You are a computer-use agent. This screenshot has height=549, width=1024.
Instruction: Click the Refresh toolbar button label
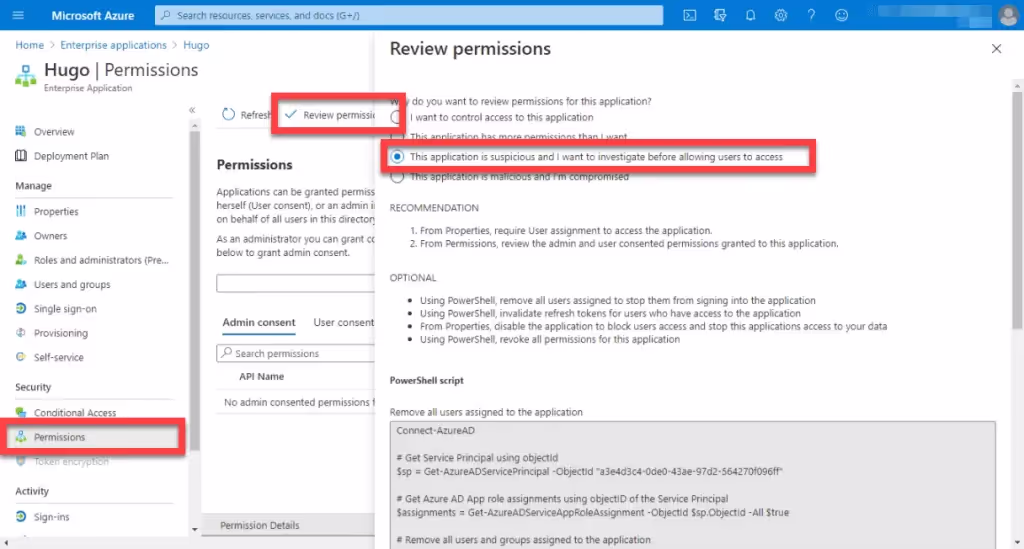point(255,115)
